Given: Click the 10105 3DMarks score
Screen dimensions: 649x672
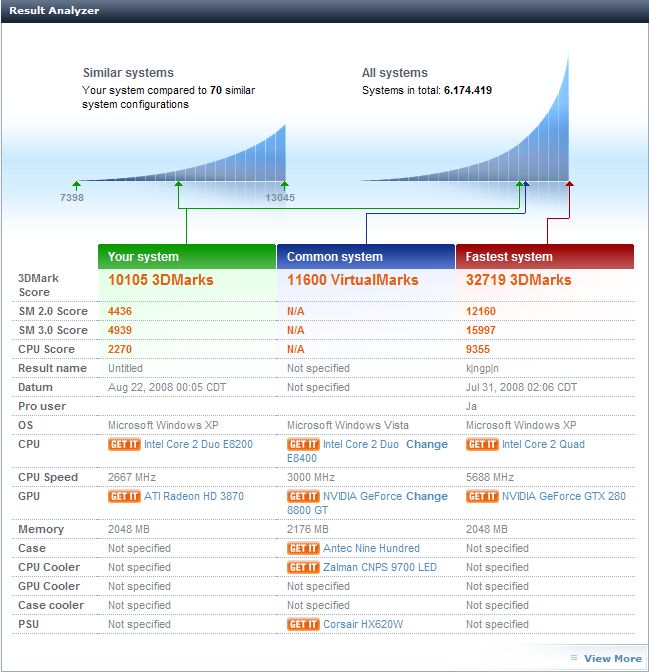Looking at the screenshot, I should pyautogui.click(x=160, y=280).
